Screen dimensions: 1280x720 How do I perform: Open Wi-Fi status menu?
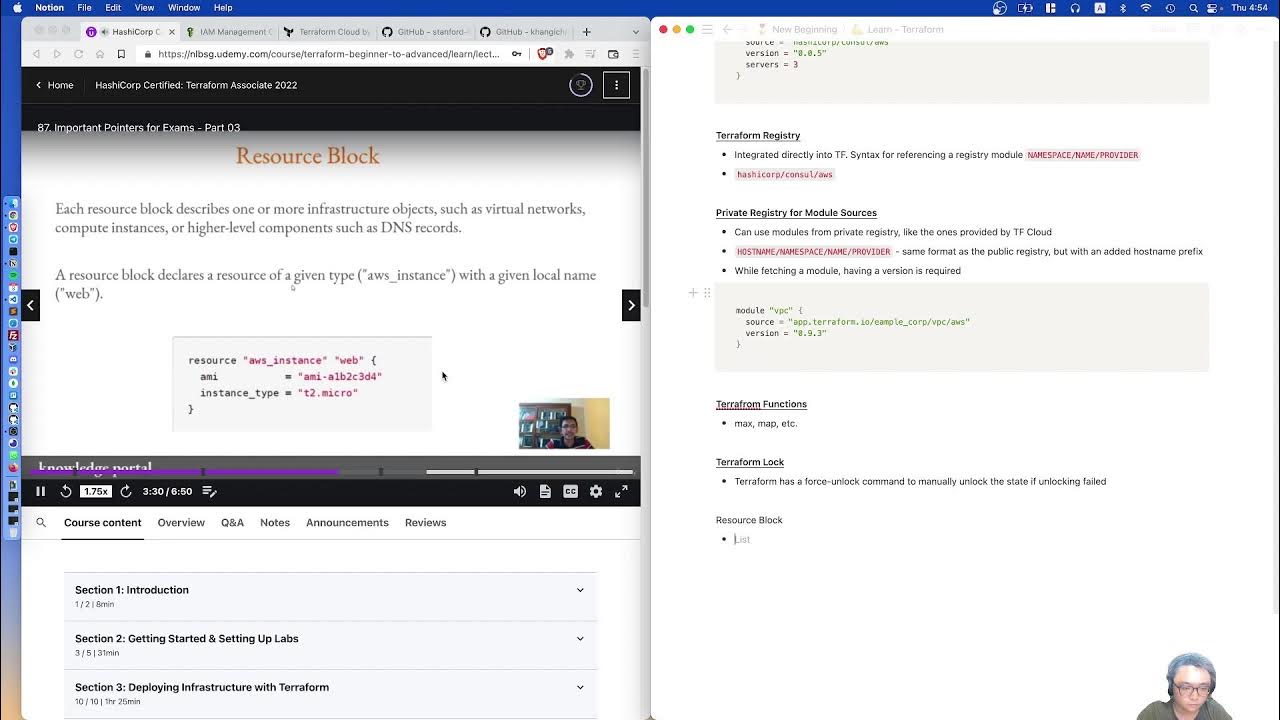click(1146, 8)
